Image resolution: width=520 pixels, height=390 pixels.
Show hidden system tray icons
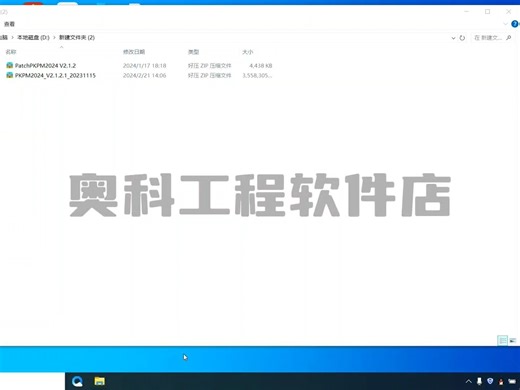(468, 381)
